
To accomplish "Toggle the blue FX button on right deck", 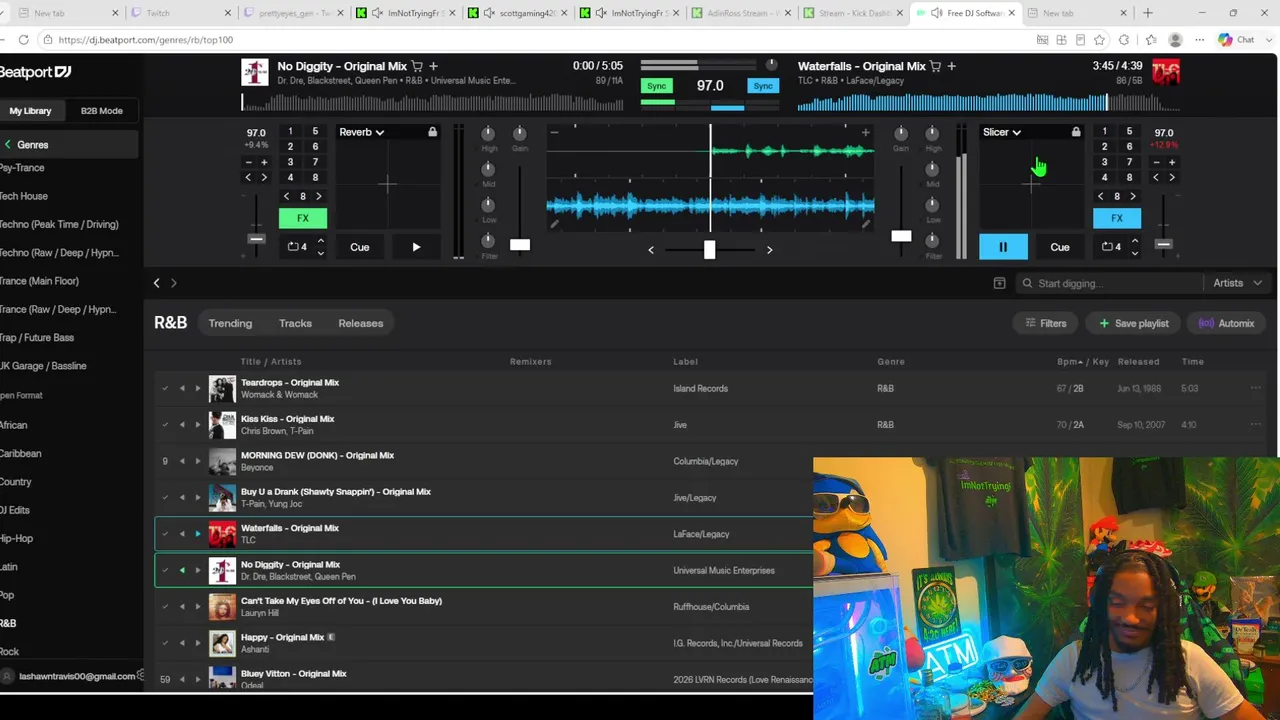I will click(x=1117, y=218).
